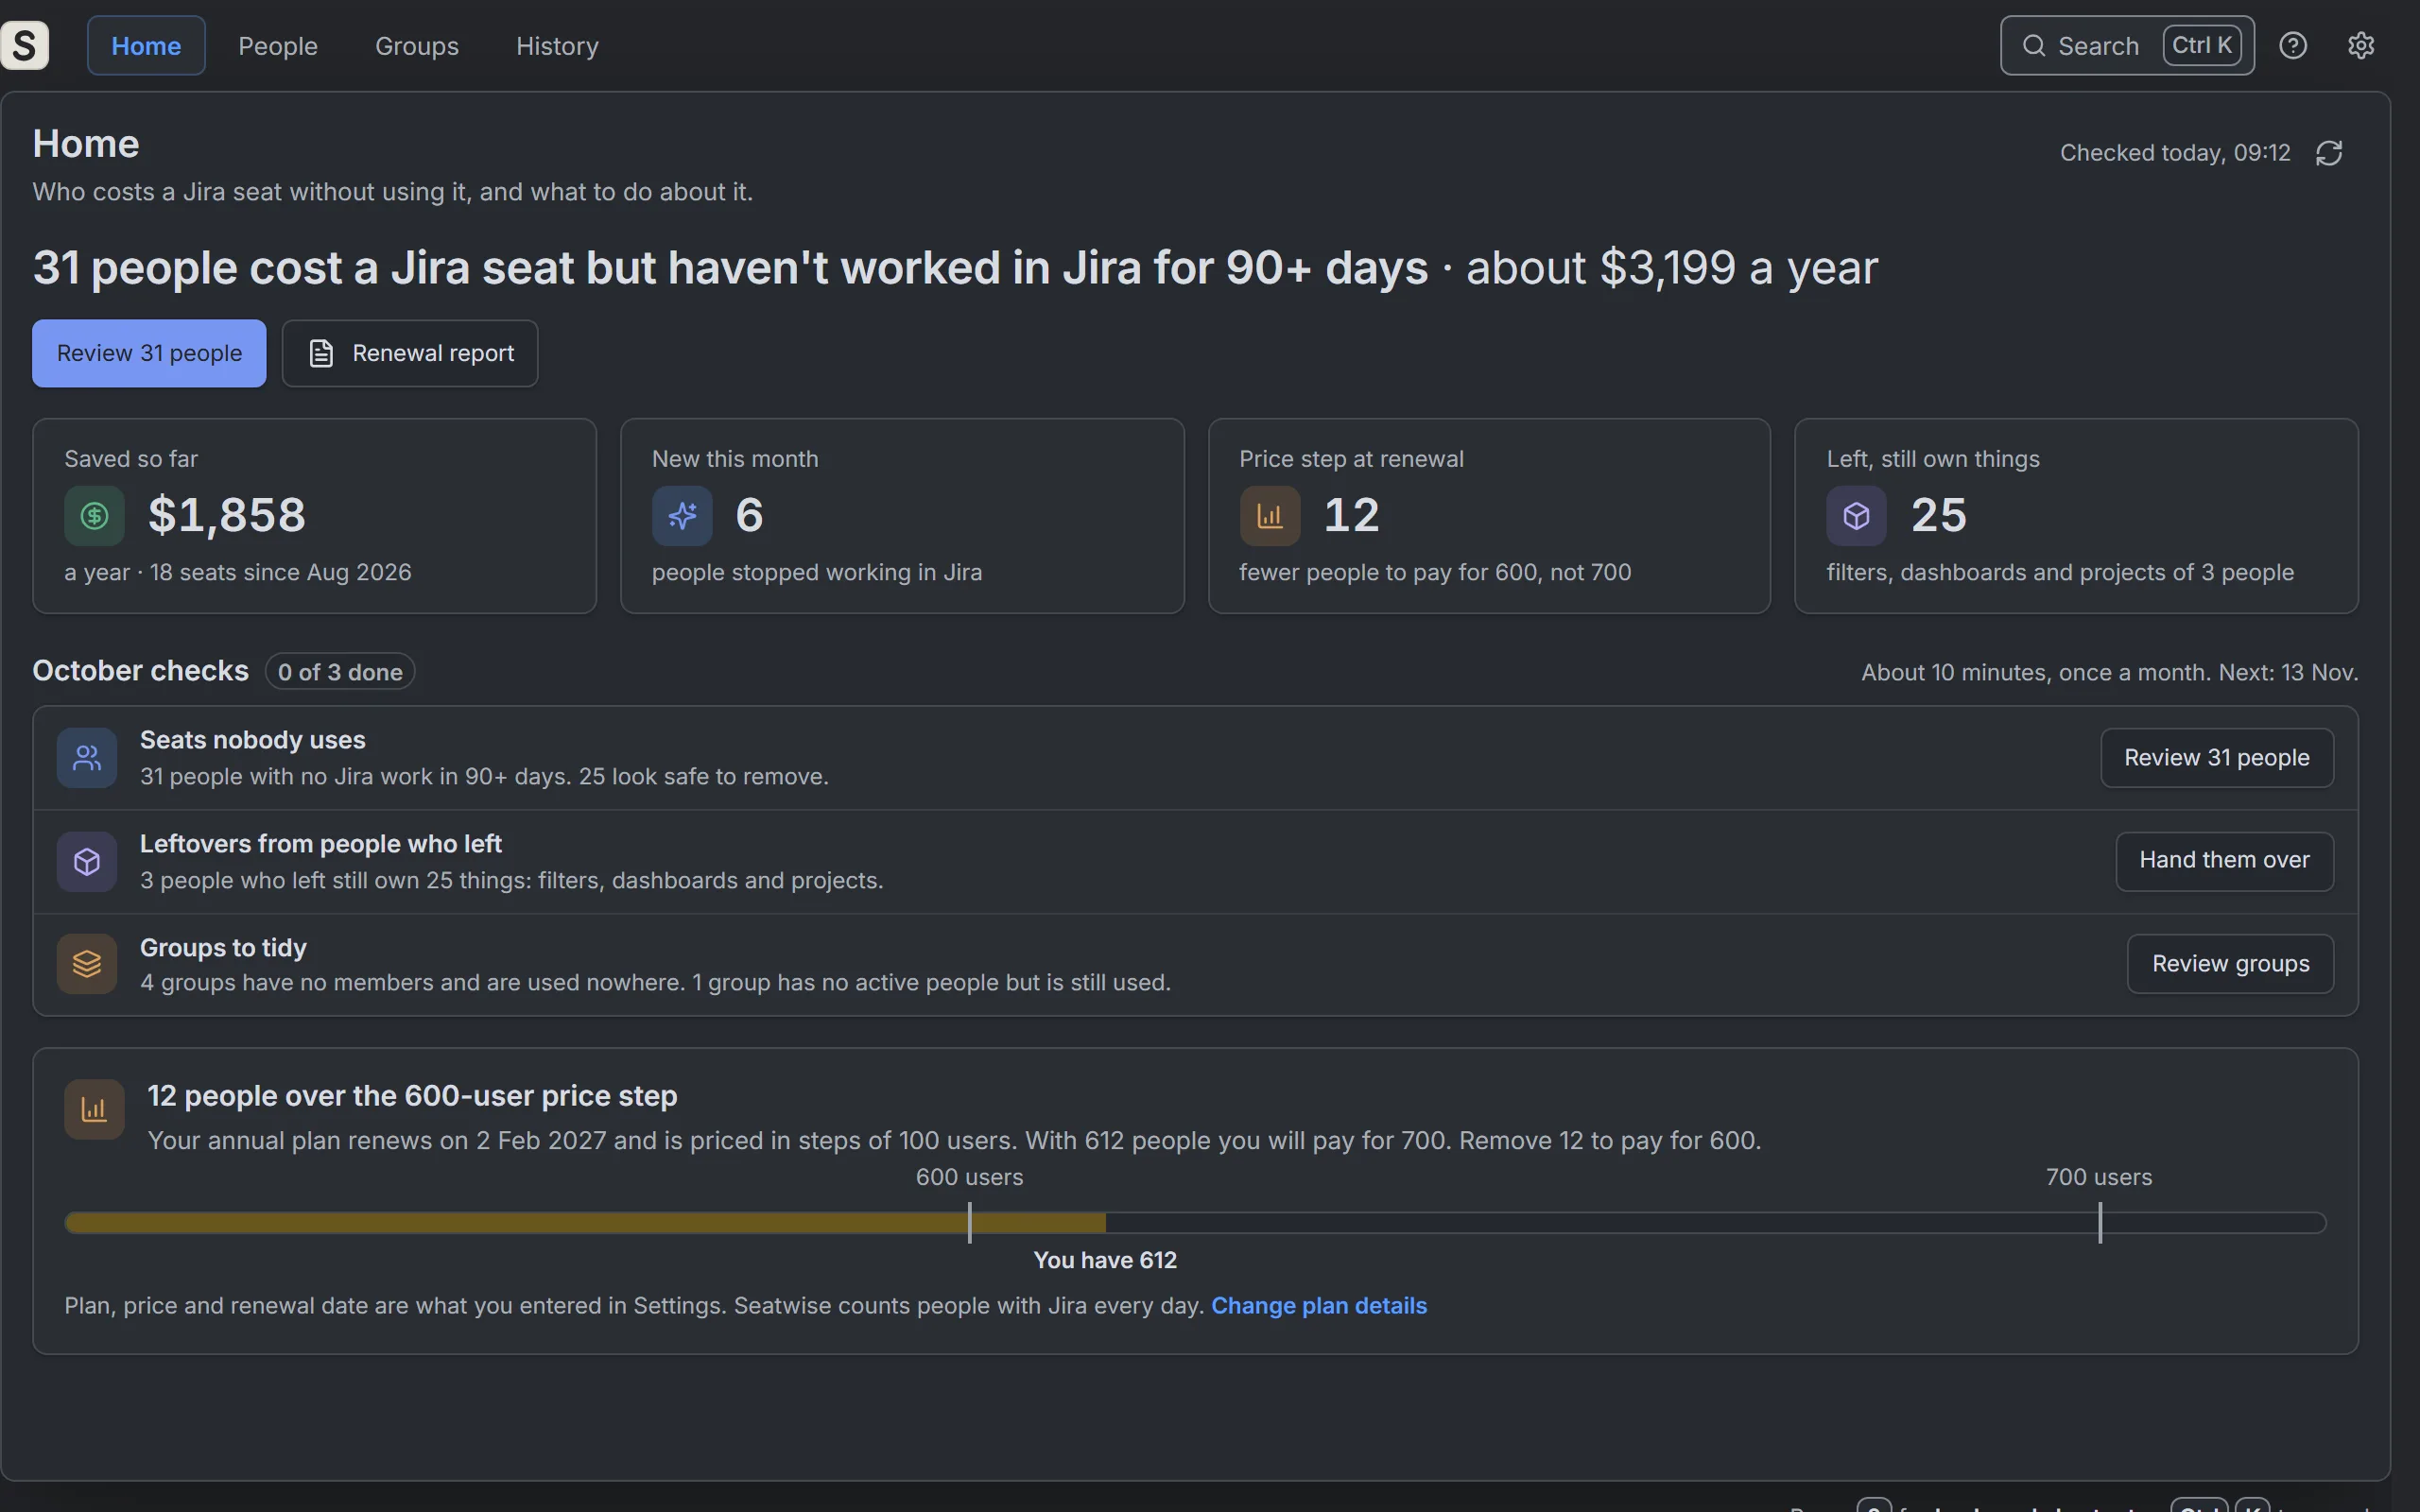Click the 600 users marker on the price step bar
The height and width of the screenshot is (1512, 2420).
(x=969, y=1222)
